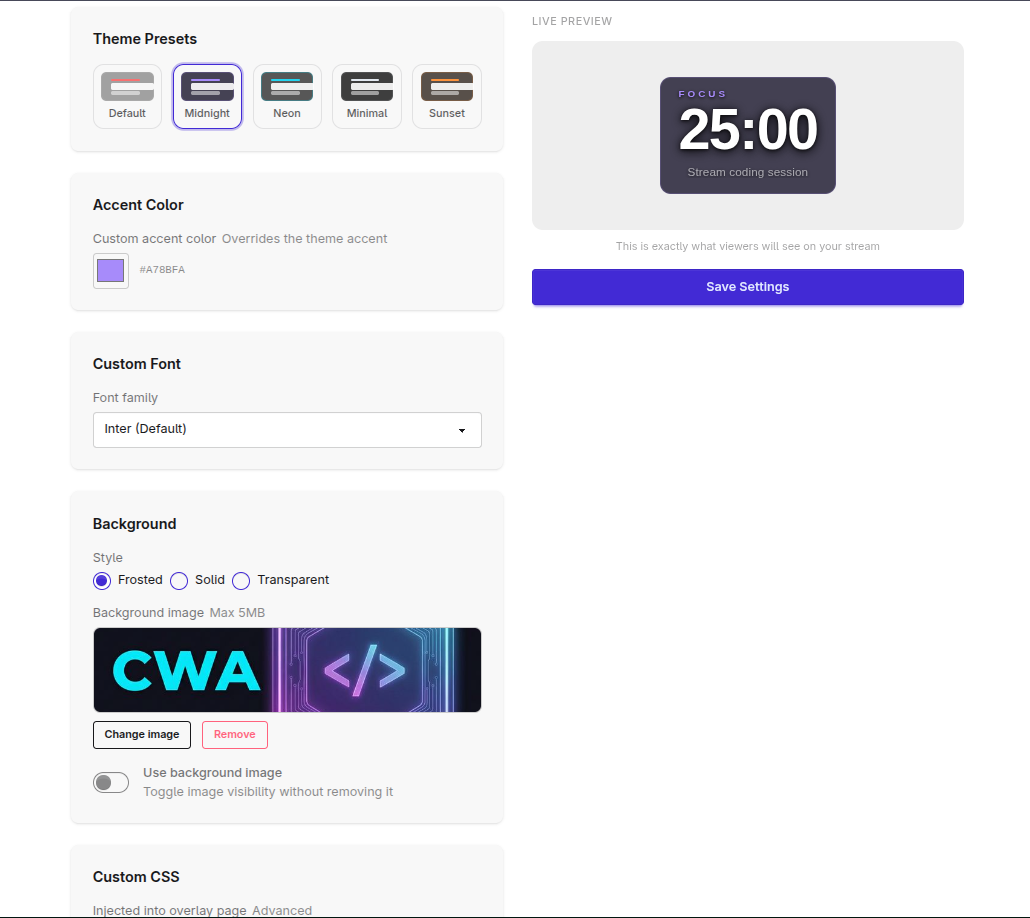
Task: Select the Midnight theme preset
Action: coord(207,96)
